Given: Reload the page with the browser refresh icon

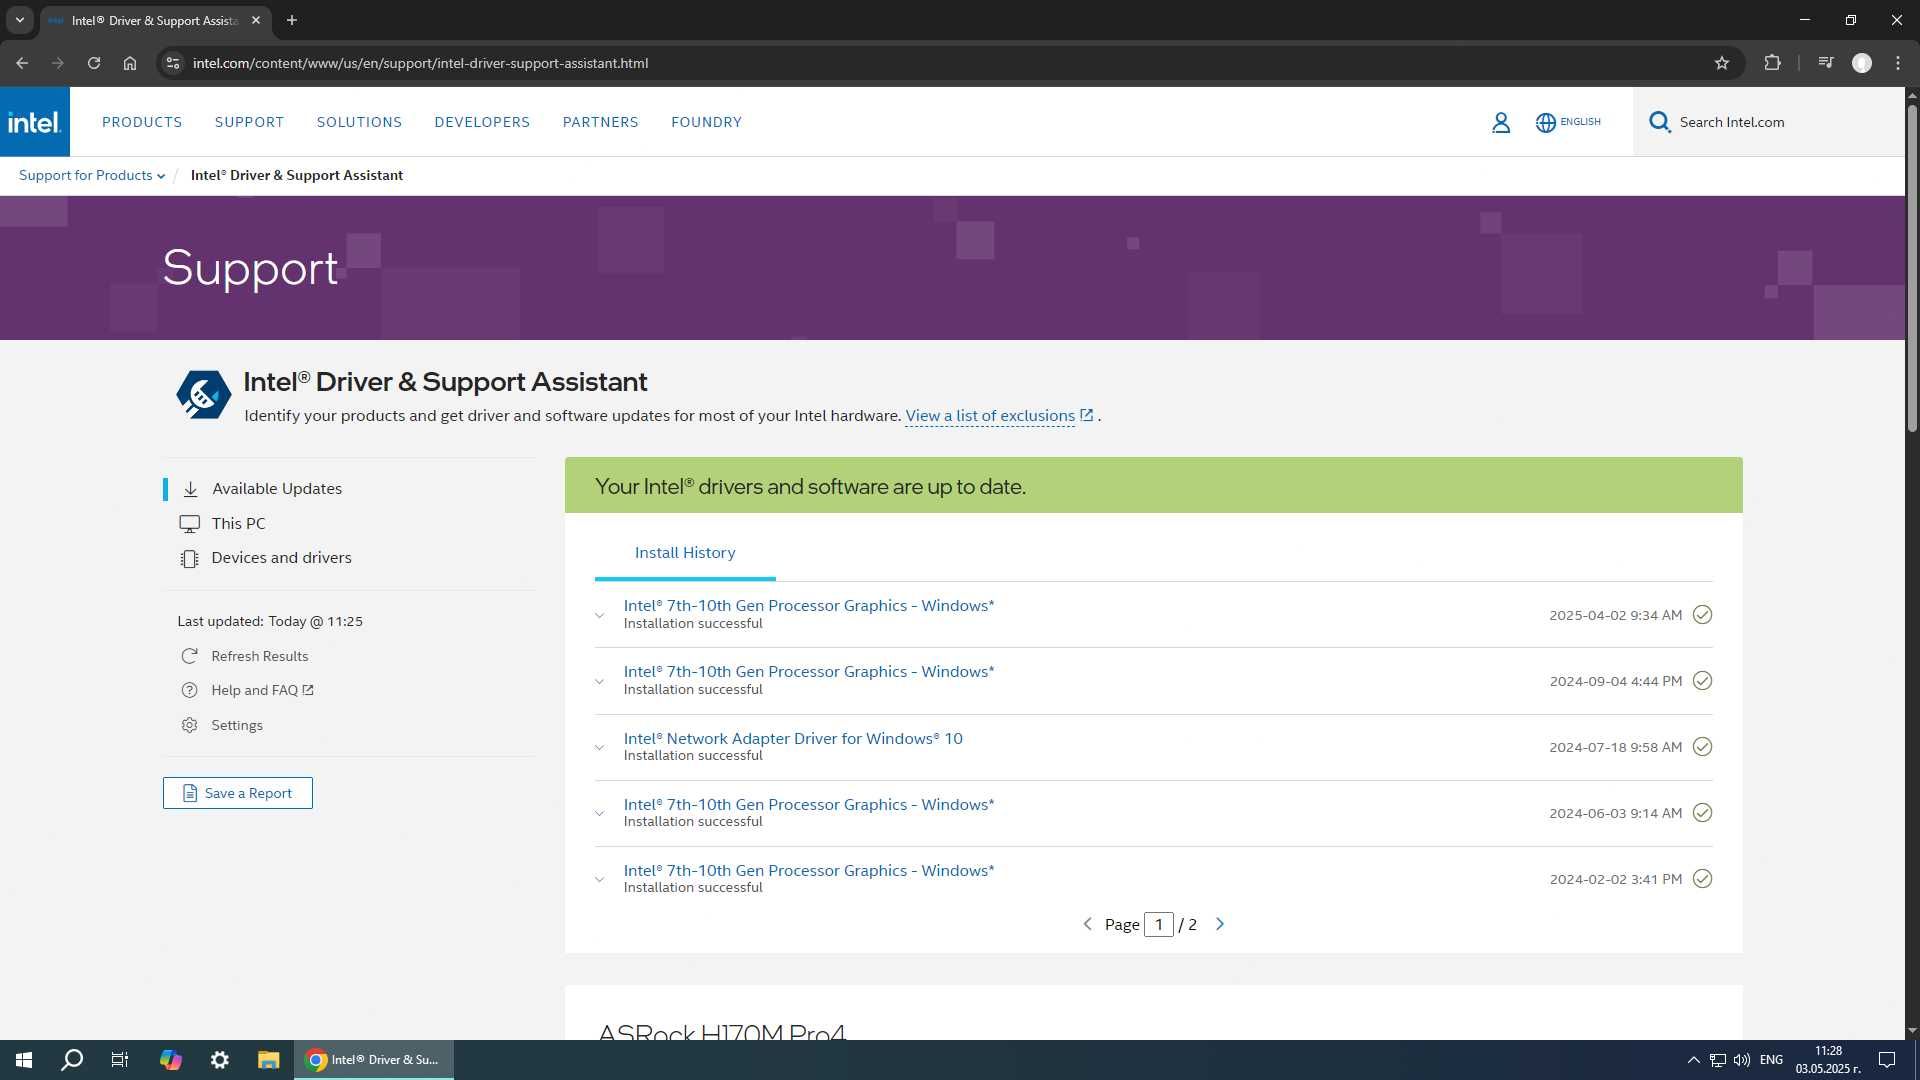Looking at the screenshot, I should [94, 63].
